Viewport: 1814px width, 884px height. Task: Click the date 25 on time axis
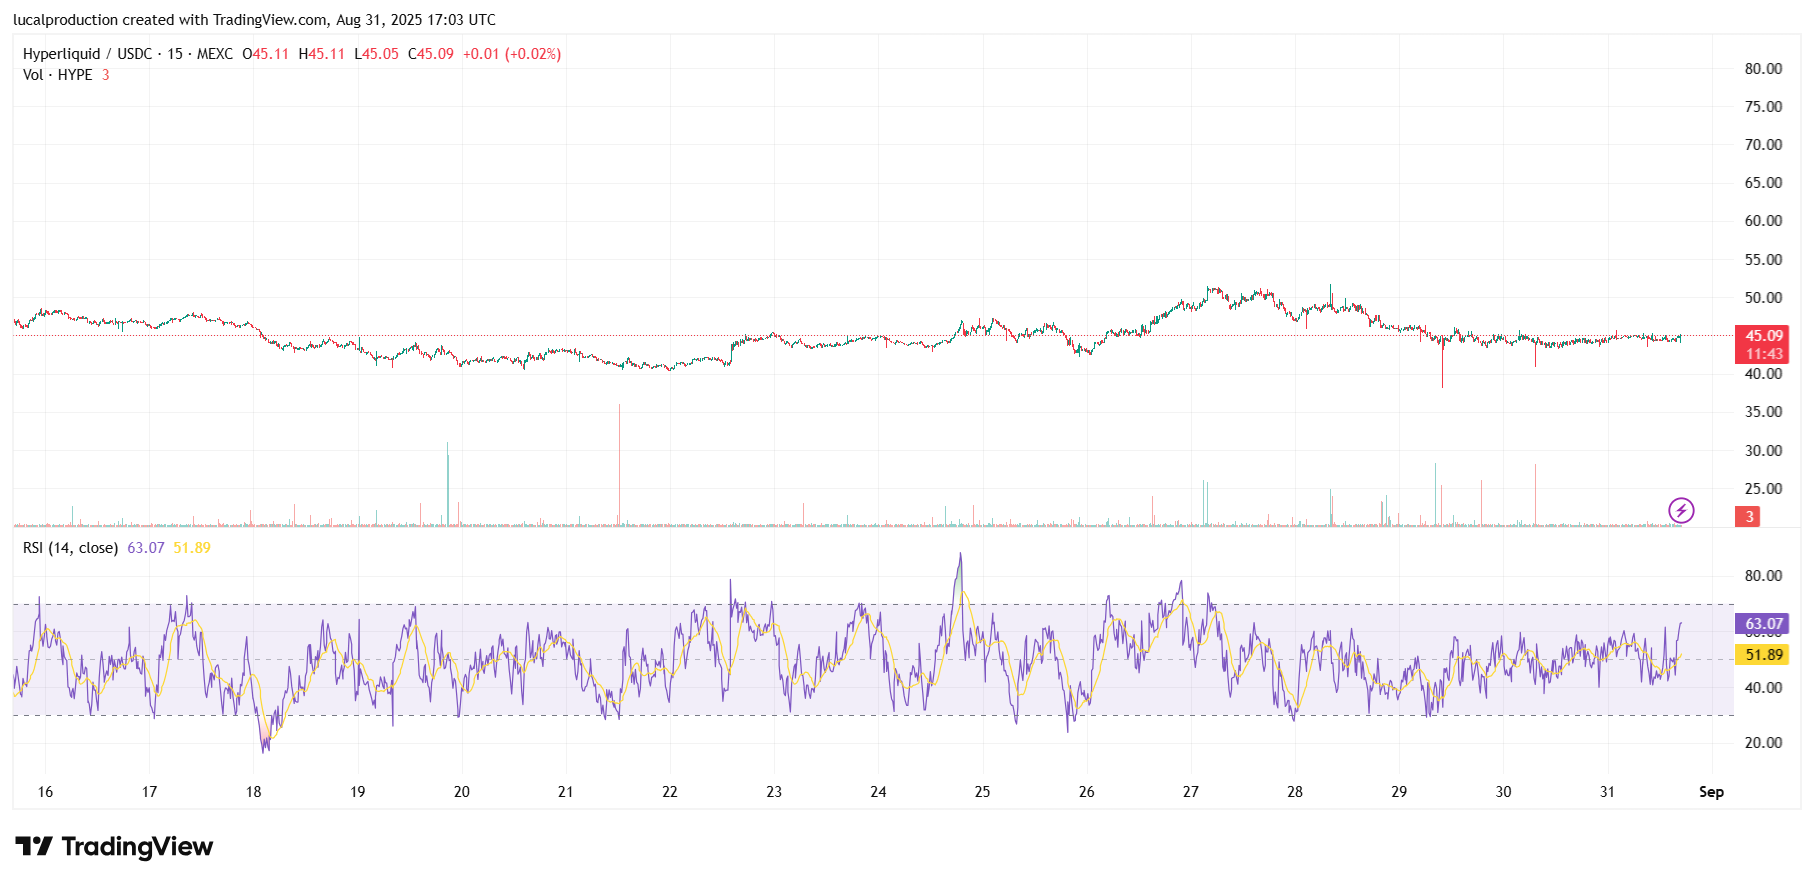coord(983,792)
